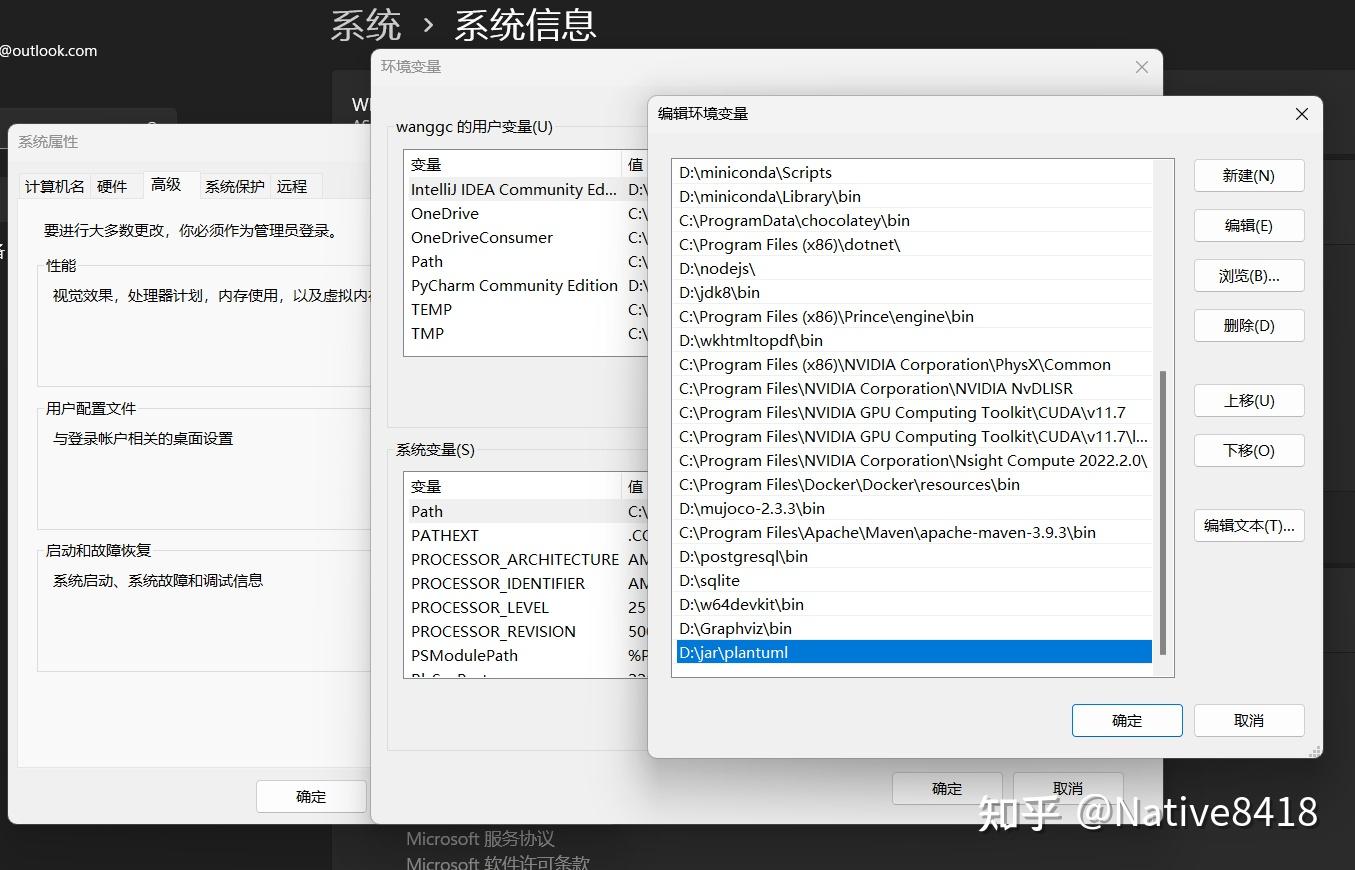Viewport: 1355px width, 870px height.
Task: Switch to the 系统保护 tab
Action: 234,186
